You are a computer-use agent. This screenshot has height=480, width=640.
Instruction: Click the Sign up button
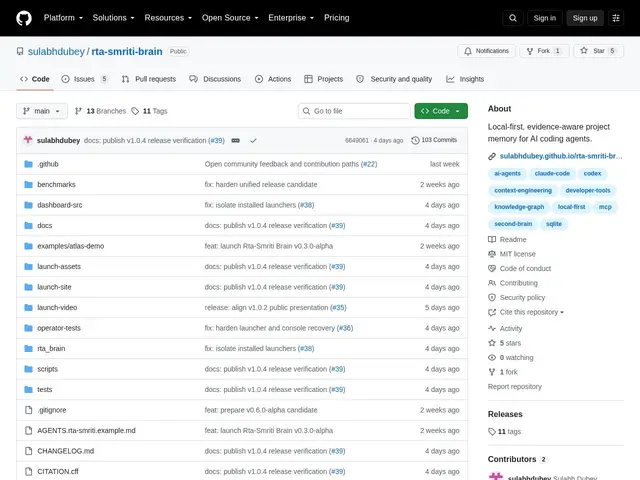[585, 18]
